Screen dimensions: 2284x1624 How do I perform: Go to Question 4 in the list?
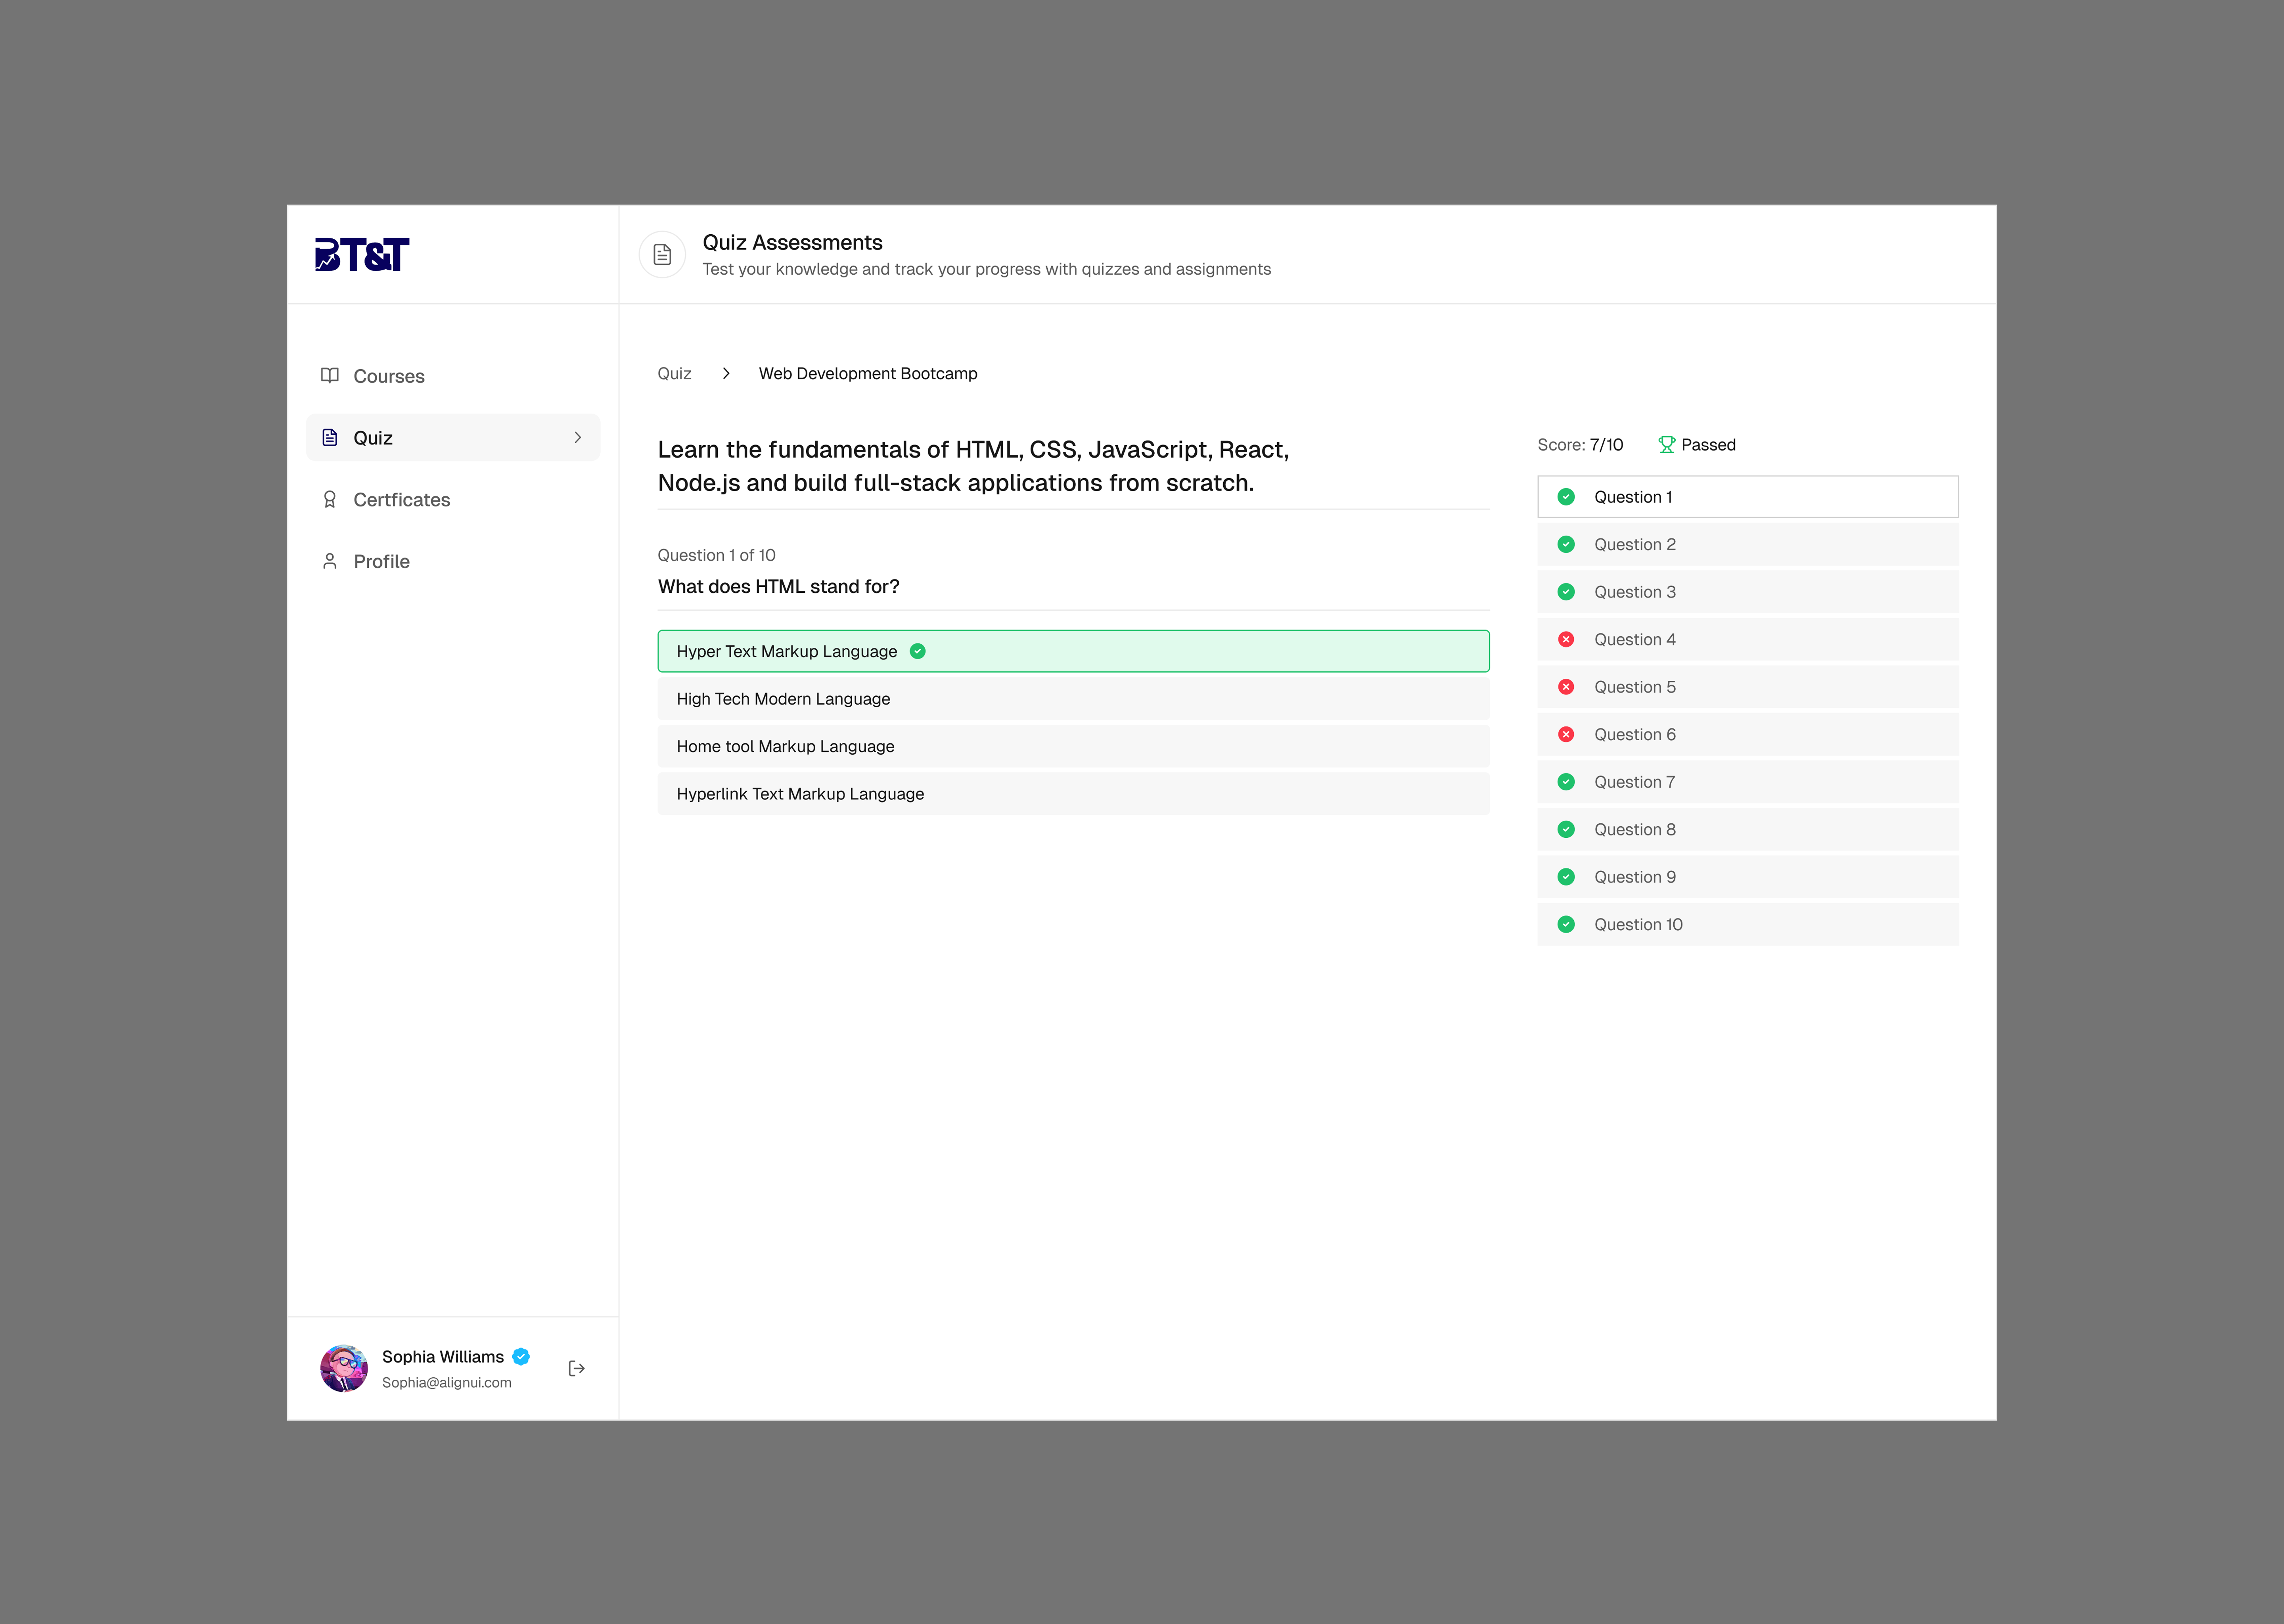1748,640
